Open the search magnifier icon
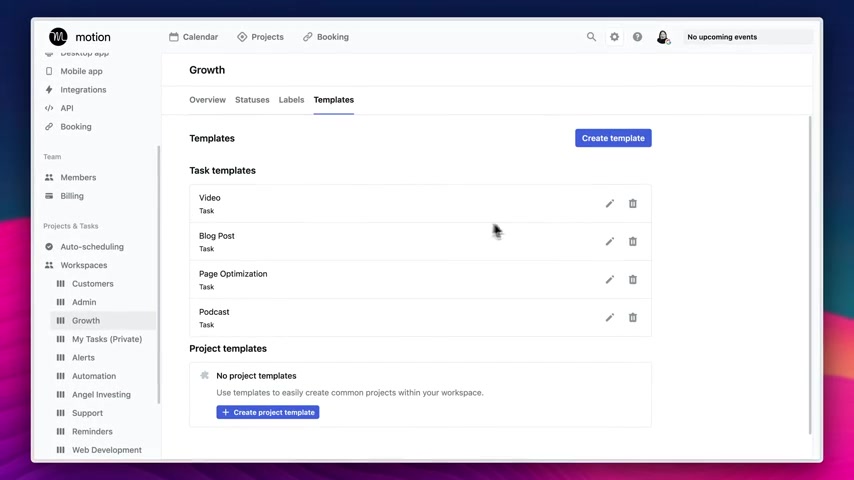Viewport: 854px width, 480px height. 591,37
